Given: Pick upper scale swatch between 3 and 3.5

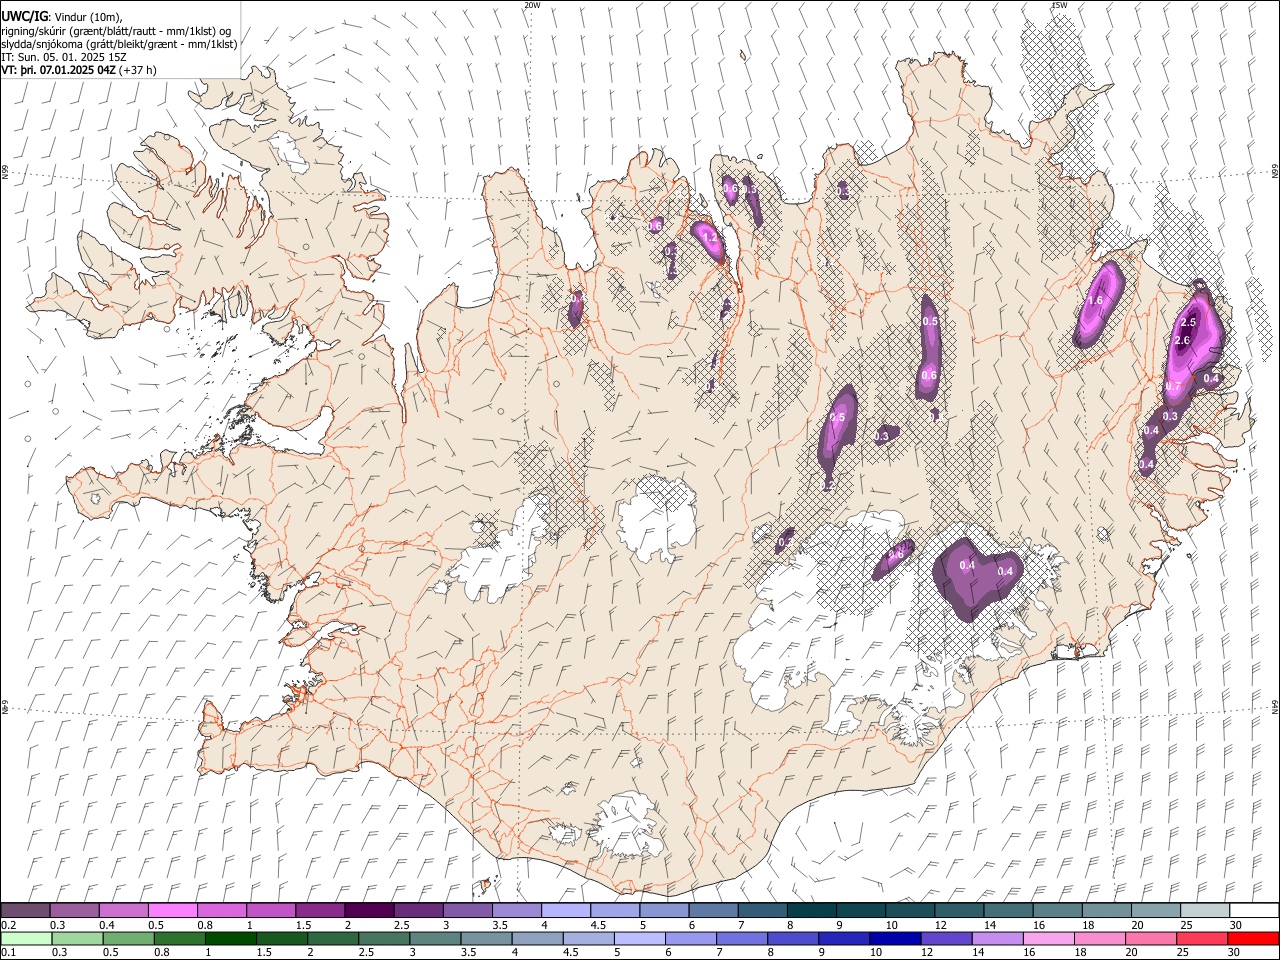Looking at the screenshot, I should point(467,911).
